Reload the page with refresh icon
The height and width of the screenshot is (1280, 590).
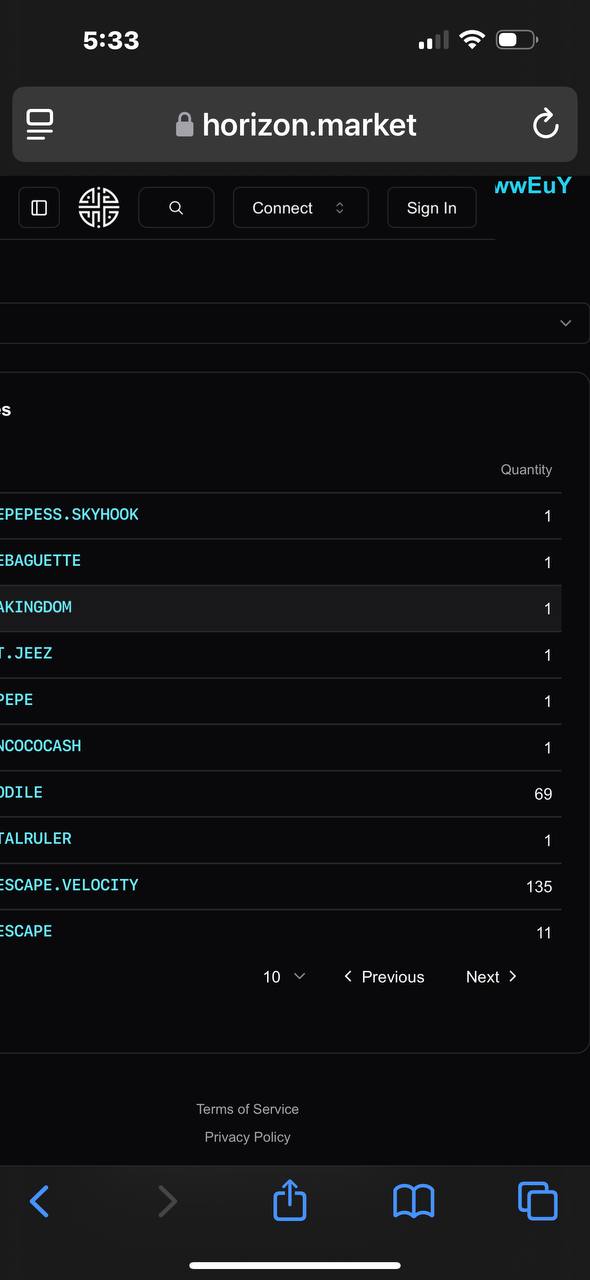coord(545,124)
